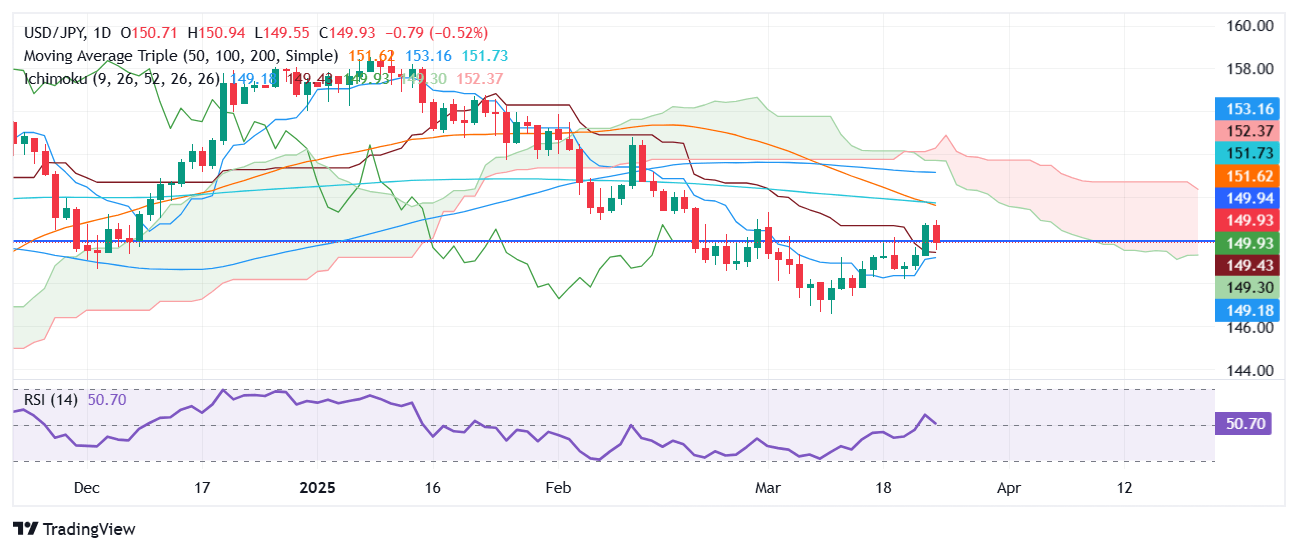Viewport: 1298px width, 552px height.
Task: Select the Apr date on time axis
Action: (1009, 488)
